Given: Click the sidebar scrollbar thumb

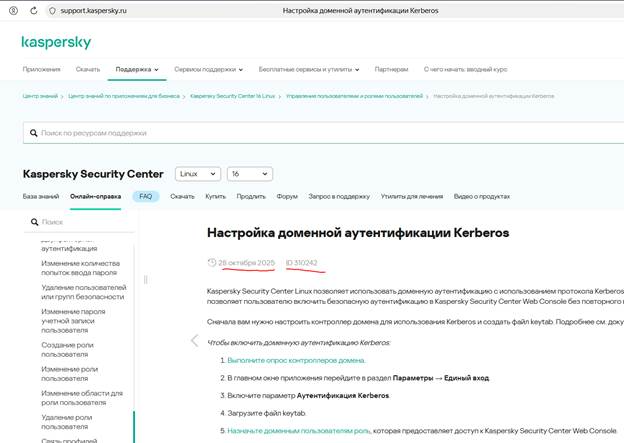Looking at the screenshot, I should (134, 427).
